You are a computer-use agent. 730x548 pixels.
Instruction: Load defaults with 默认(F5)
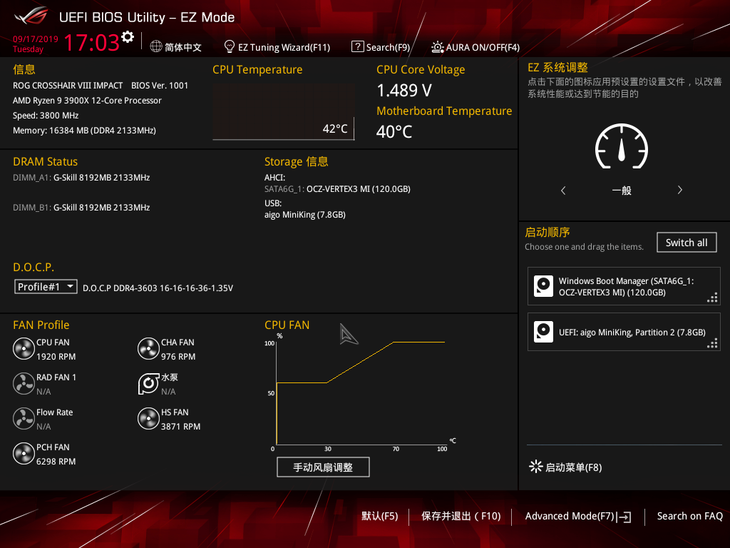379,516
